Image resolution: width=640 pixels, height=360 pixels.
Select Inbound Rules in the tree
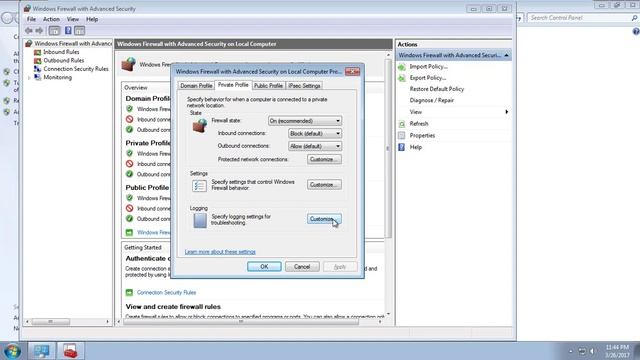coord(61,52)
